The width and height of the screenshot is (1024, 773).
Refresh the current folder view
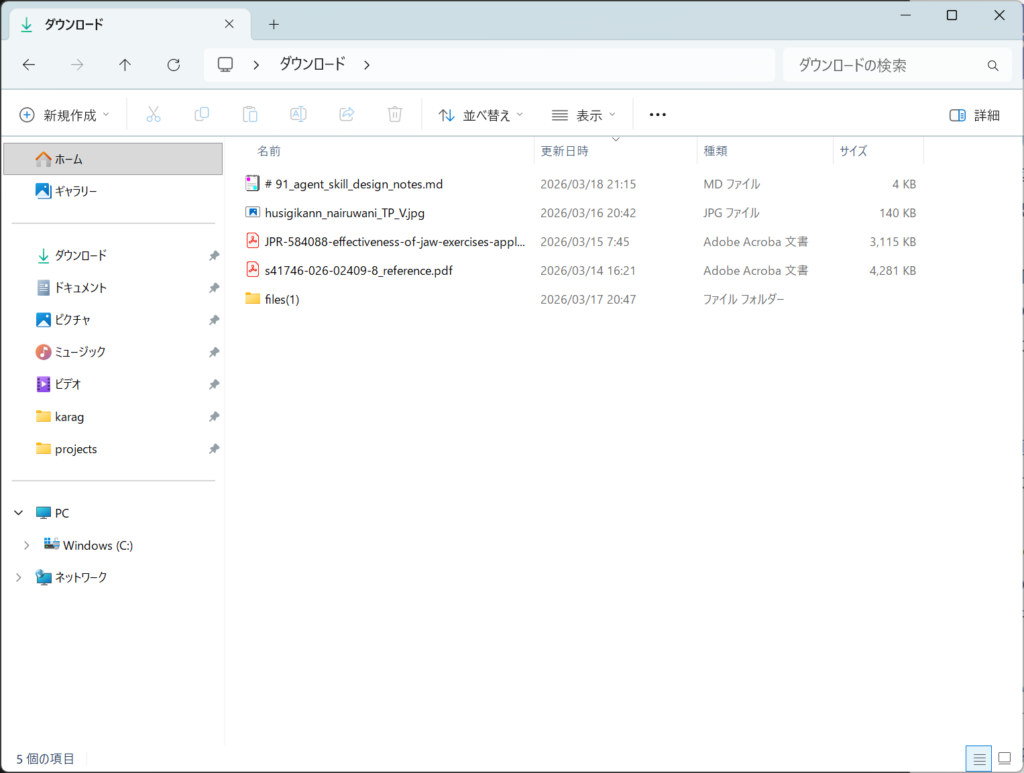(x=173, y=65)
